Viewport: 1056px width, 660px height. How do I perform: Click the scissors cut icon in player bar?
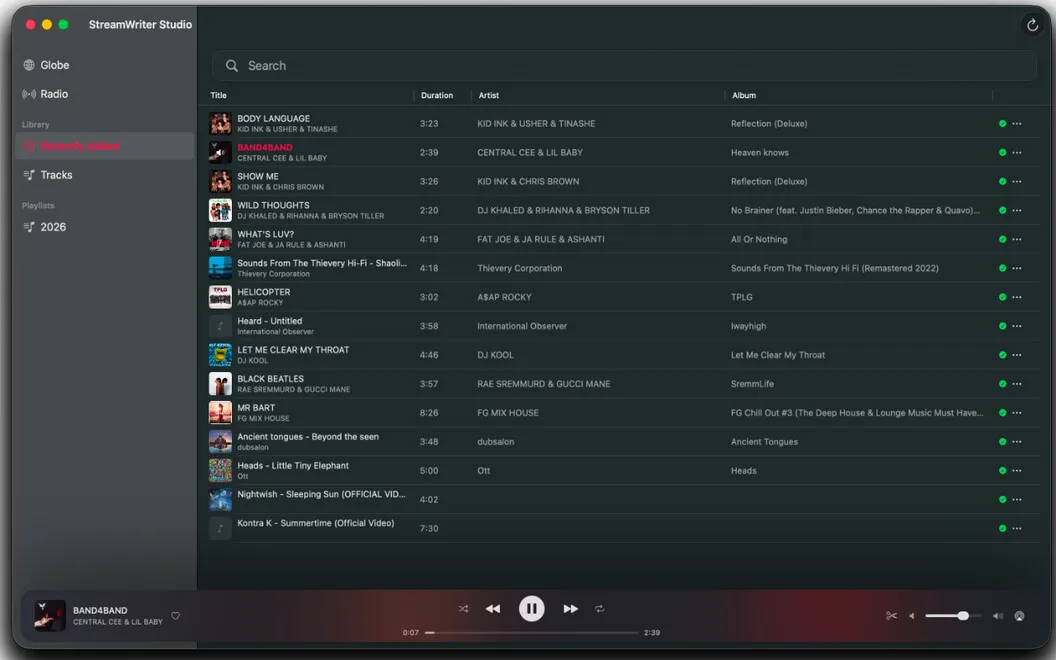[x=892, y=616]
